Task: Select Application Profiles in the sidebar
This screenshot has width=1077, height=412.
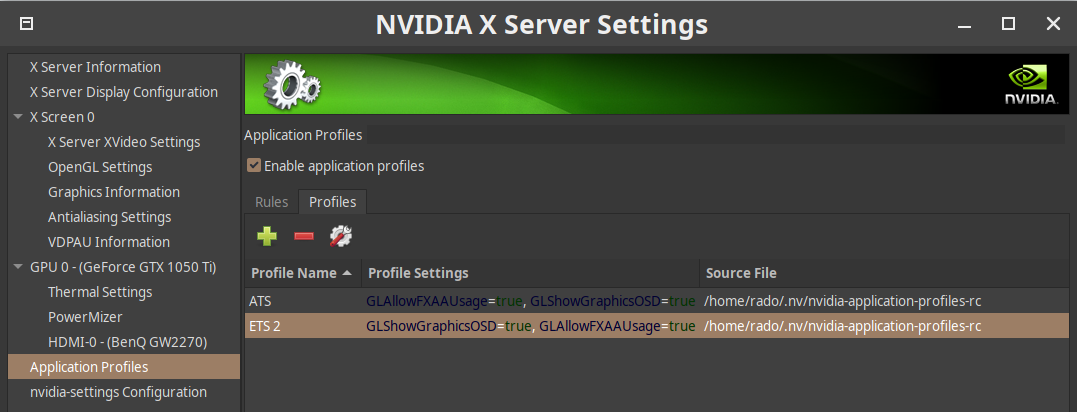Action: click(x=124, y=367)
